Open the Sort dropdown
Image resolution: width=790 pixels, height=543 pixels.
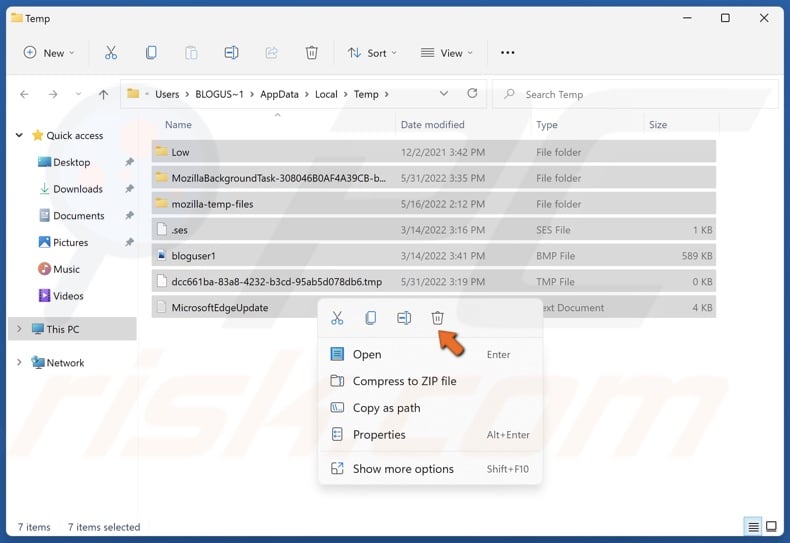pyautogui.click(x=372, y=53)
